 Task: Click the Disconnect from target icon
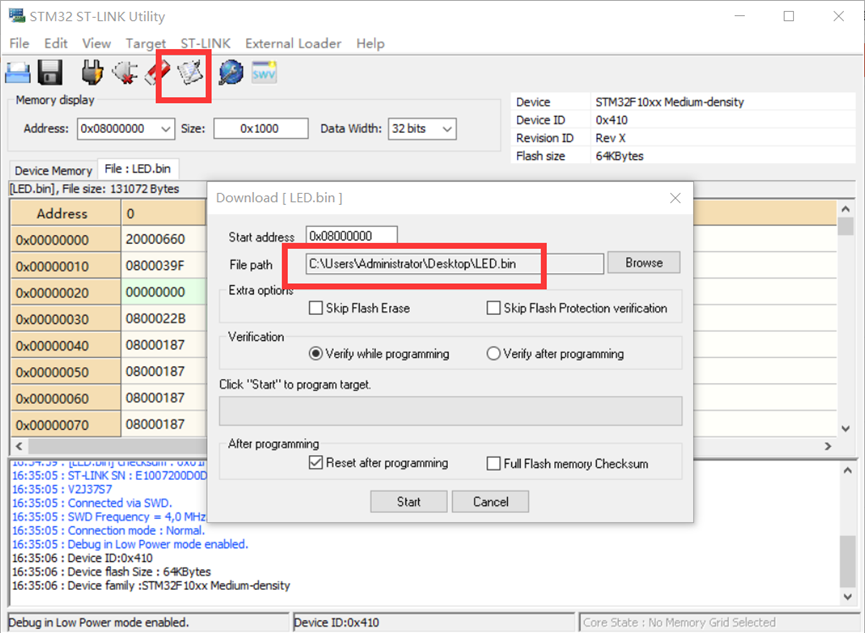point(125,72)
